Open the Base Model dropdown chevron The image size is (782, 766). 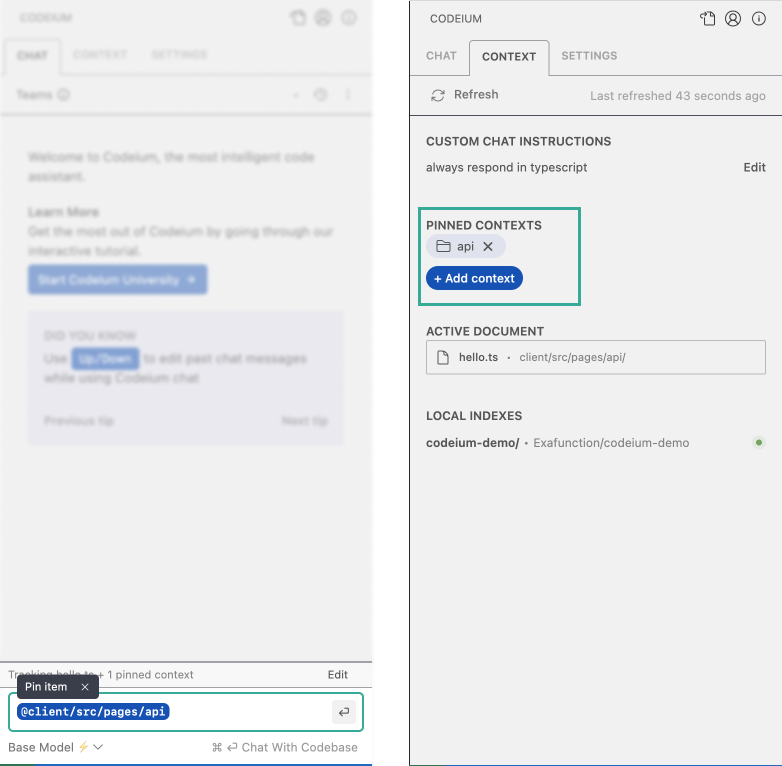[98, 747]
